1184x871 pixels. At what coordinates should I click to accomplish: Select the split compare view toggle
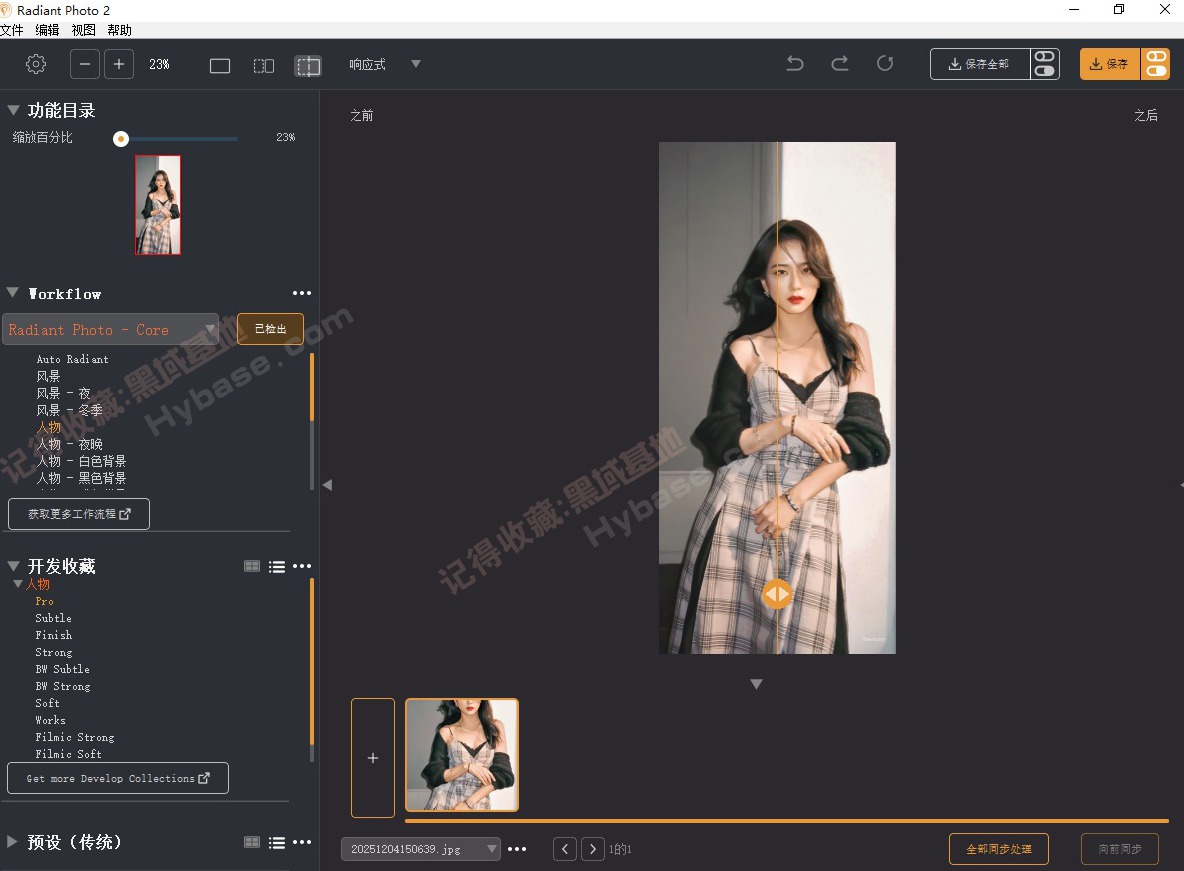[307, 64]
